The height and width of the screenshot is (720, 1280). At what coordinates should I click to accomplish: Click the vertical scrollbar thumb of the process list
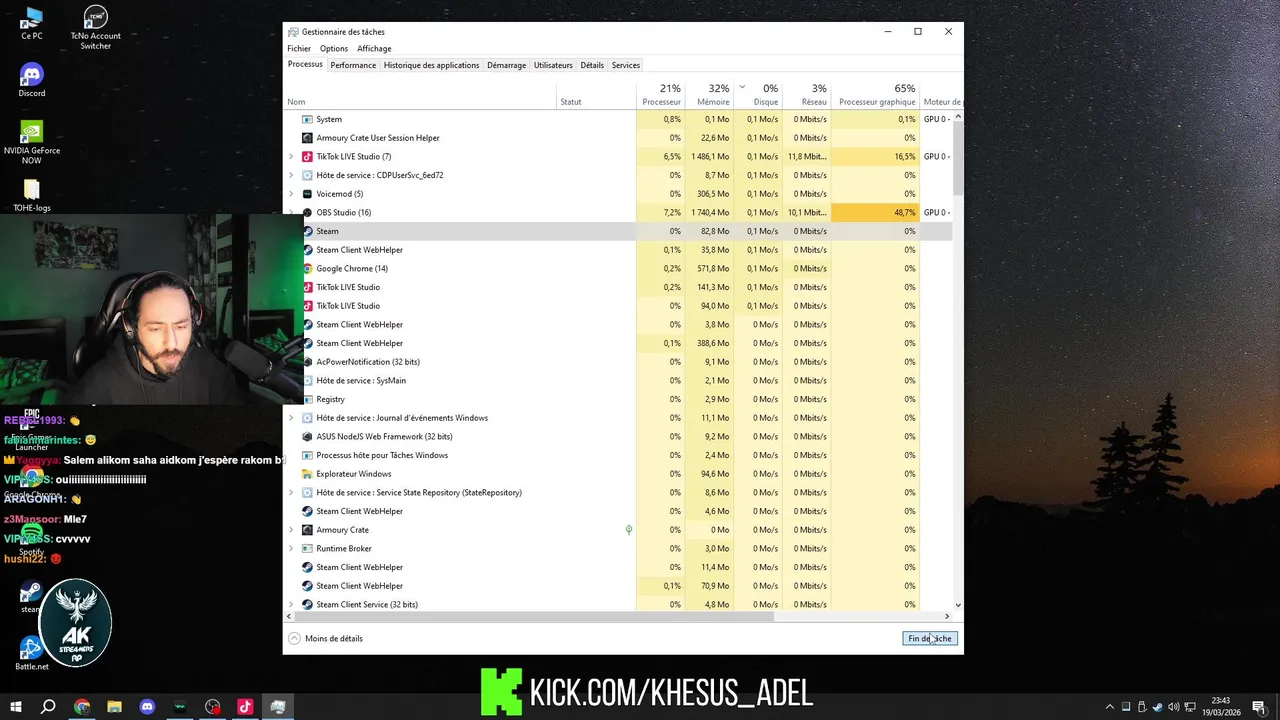(x=958, y=158)
